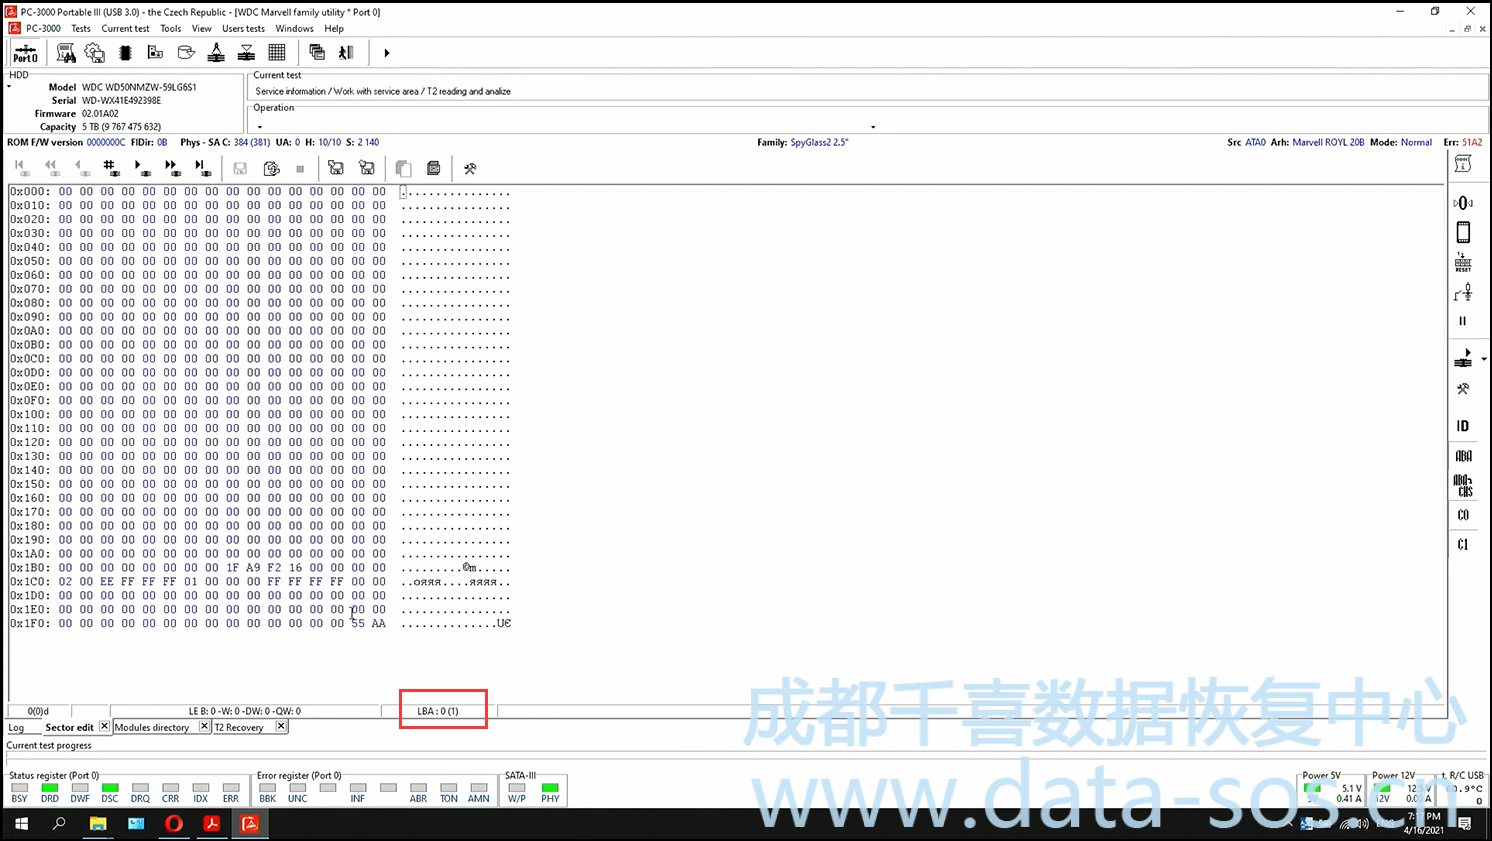Viewport: 1492px width, 841px height.
Task: Close the Modules directory tab
Action: [204, 727]
